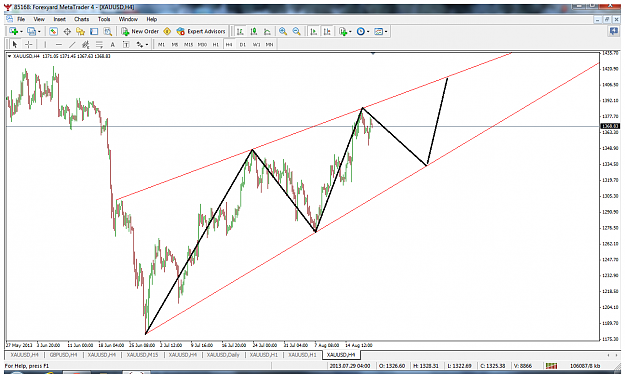Screen dimensions: 625x374
Task: Switch to the GBPUSD,H4 chart tab
Action: tap(64, 354)
